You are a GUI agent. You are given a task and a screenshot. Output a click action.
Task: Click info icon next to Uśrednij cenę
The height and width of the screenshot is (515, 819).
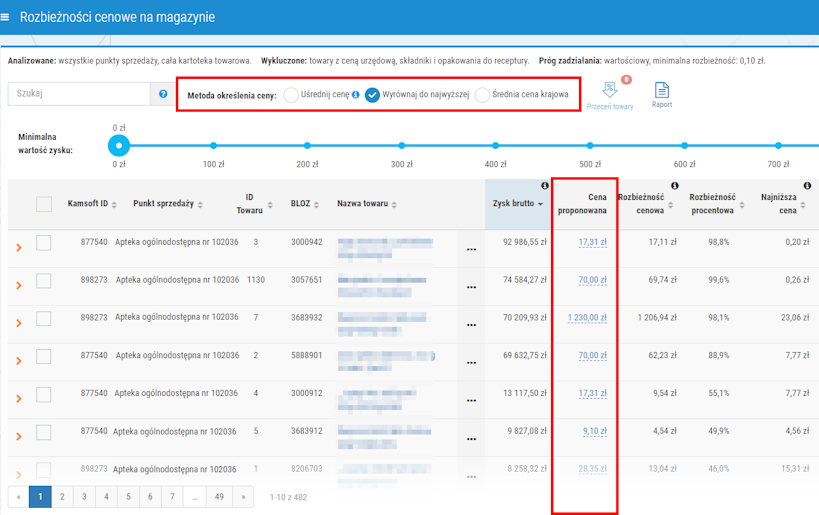356,95
